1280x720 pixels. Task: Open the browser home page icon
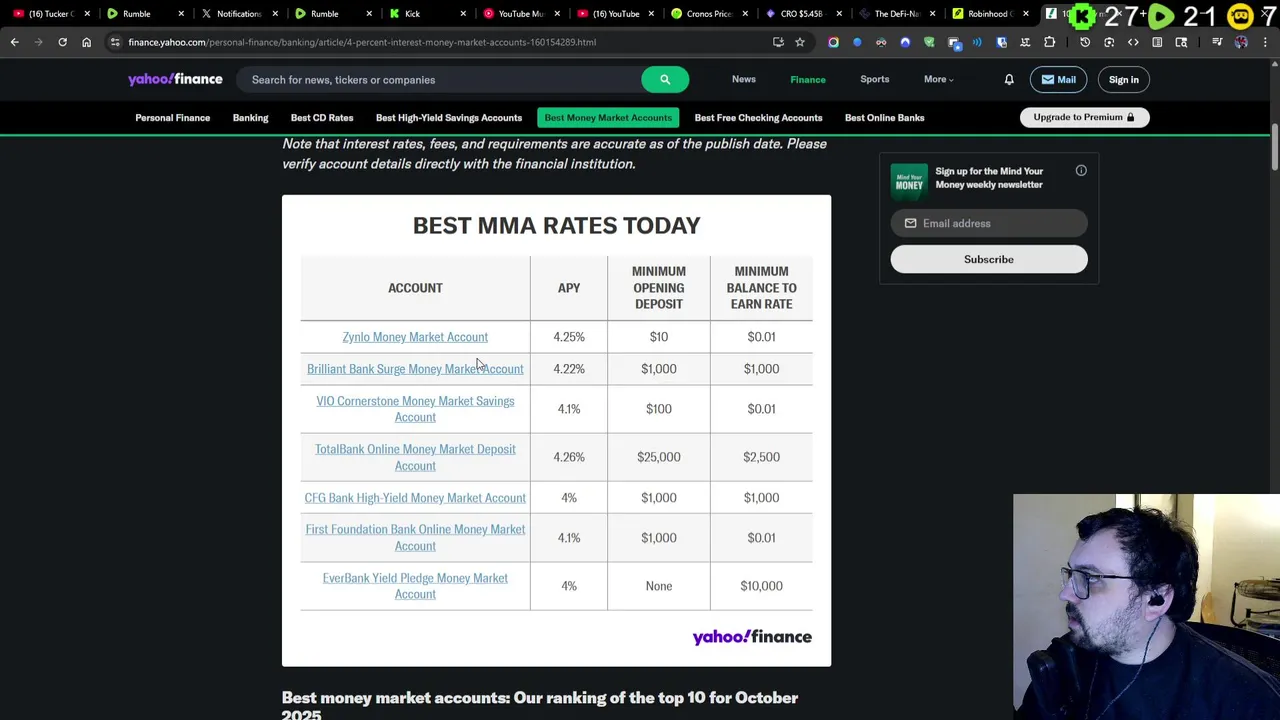[86, 42]
